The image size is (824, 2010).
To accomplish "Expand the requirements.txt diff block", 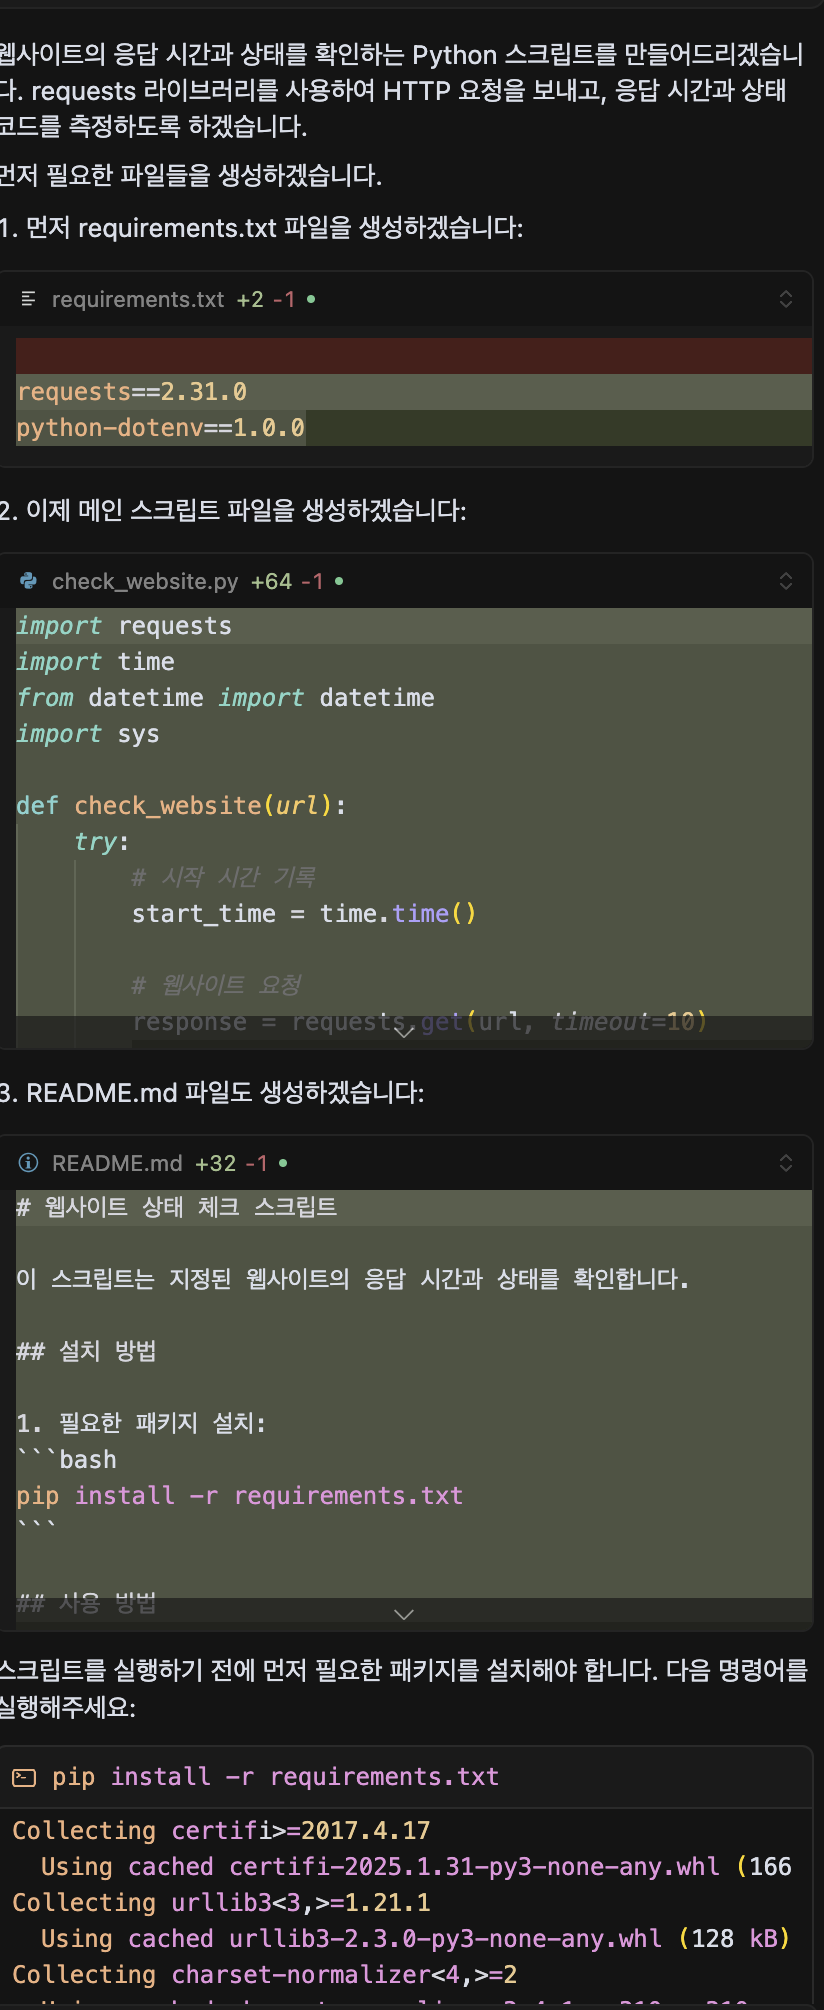I will pos(786,299).
